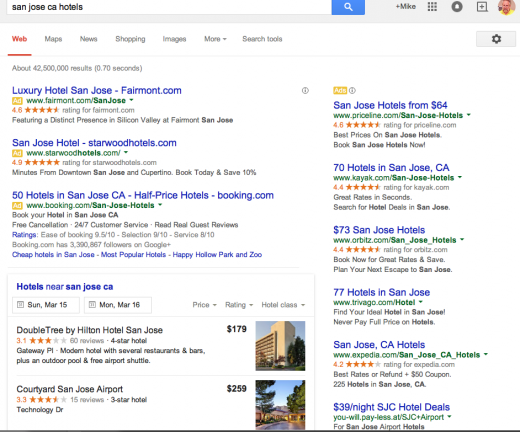Switch to the Images tab
Screen dimensions: 520x432
[174, 39]
